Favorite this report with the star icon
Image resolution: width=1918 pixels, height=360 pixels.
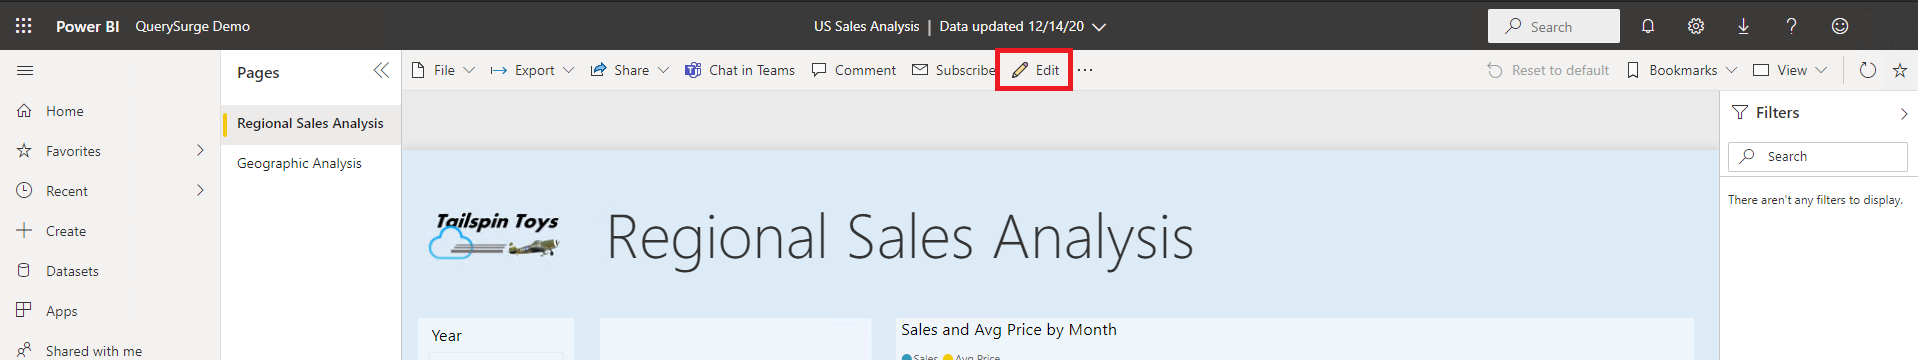[1900, 70]
